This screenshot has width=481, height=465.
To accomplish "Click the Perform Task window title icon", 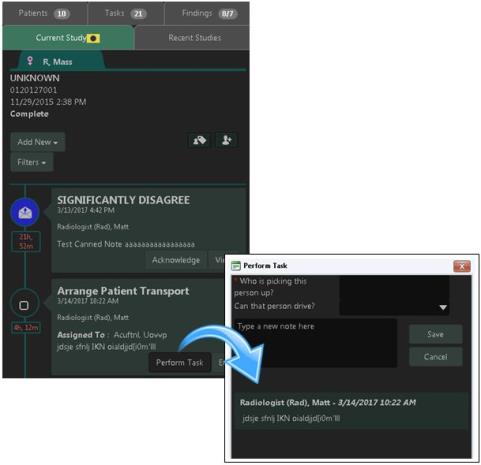I will click(236, 266).
